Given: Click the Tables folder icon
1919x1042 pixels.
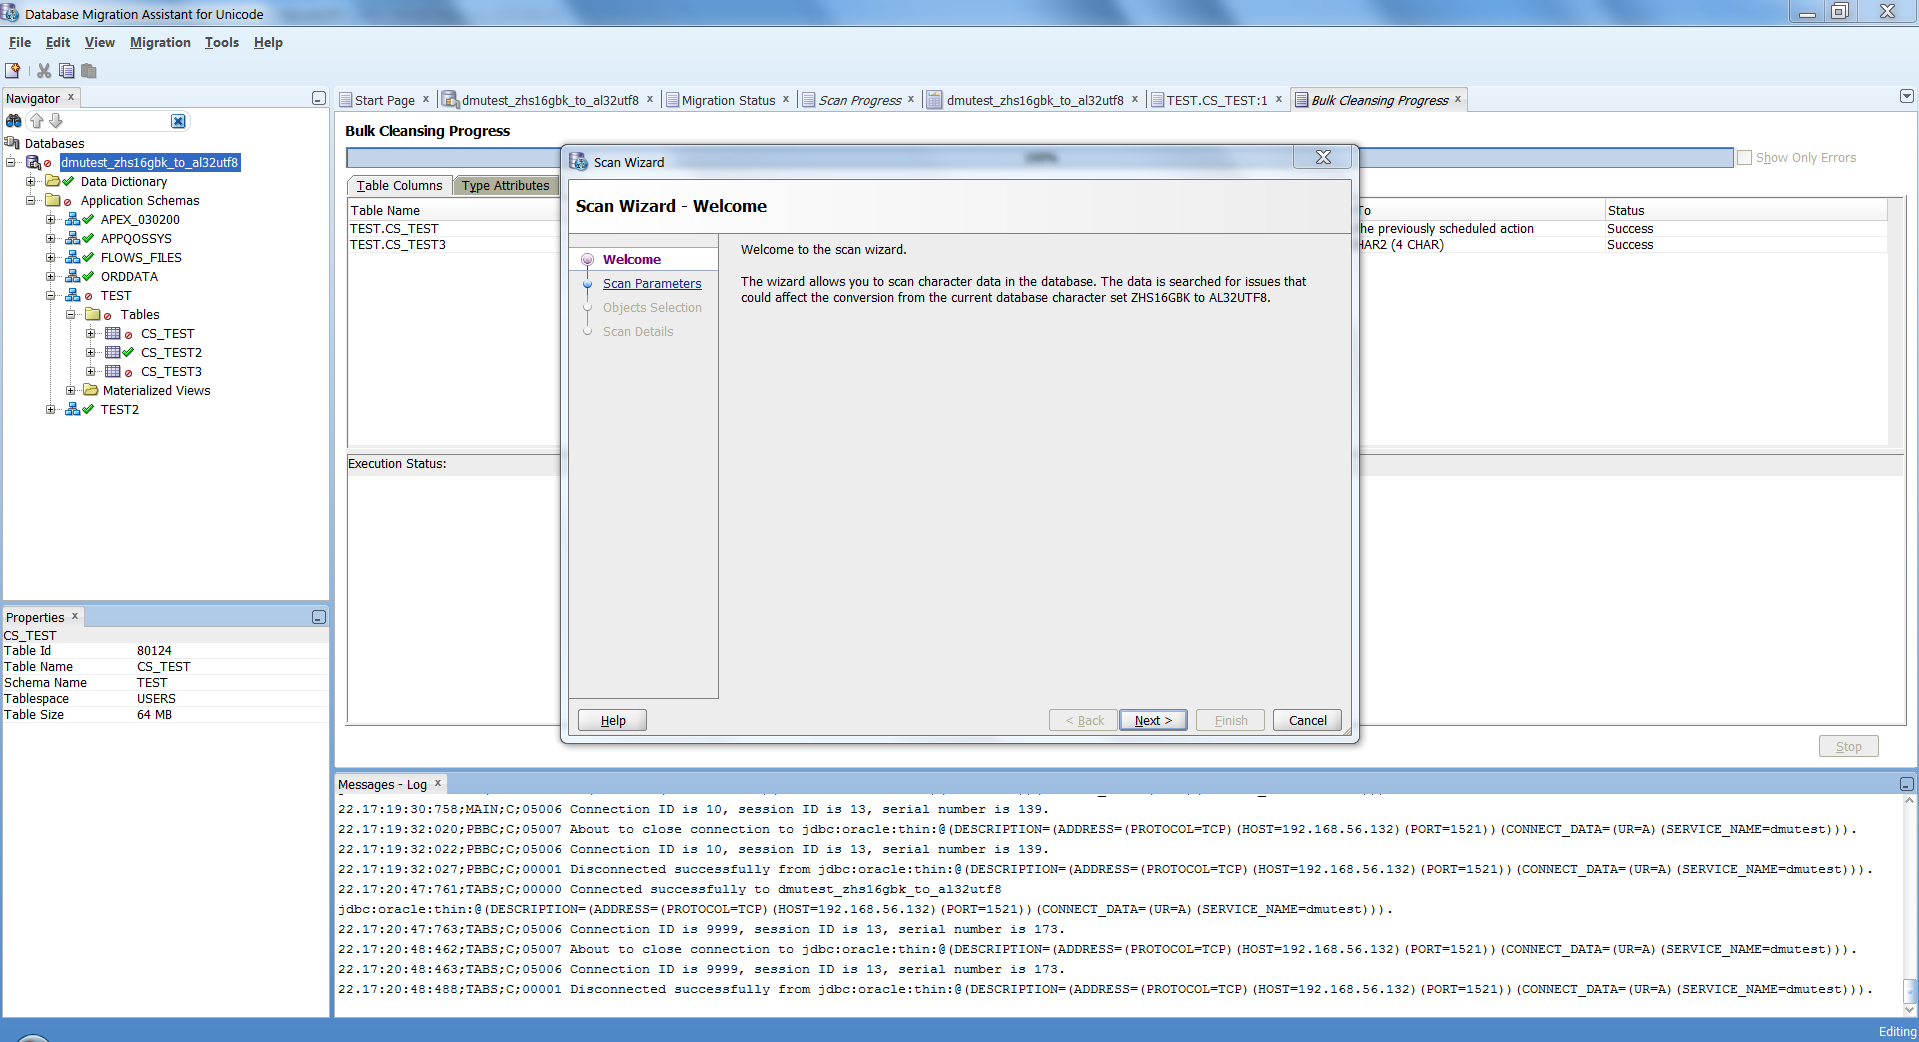Looking at the screenshot, I should [x=93, y=314].
